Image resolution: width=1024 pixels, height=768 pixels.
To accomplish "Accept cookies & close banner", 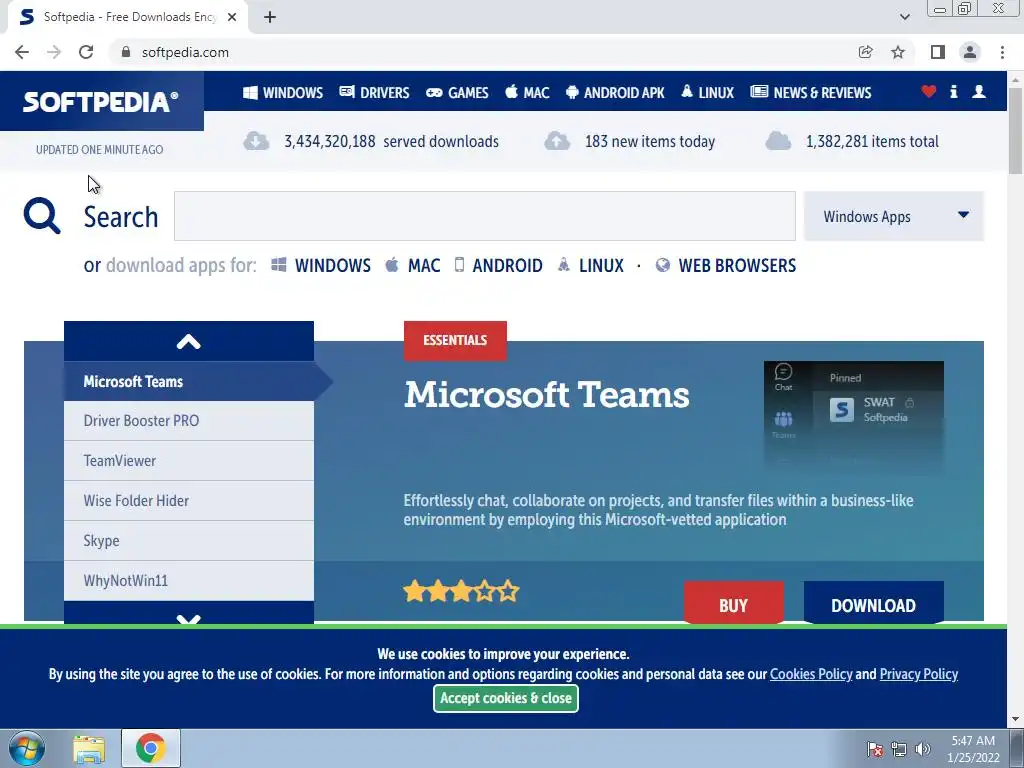I will 505,698.
